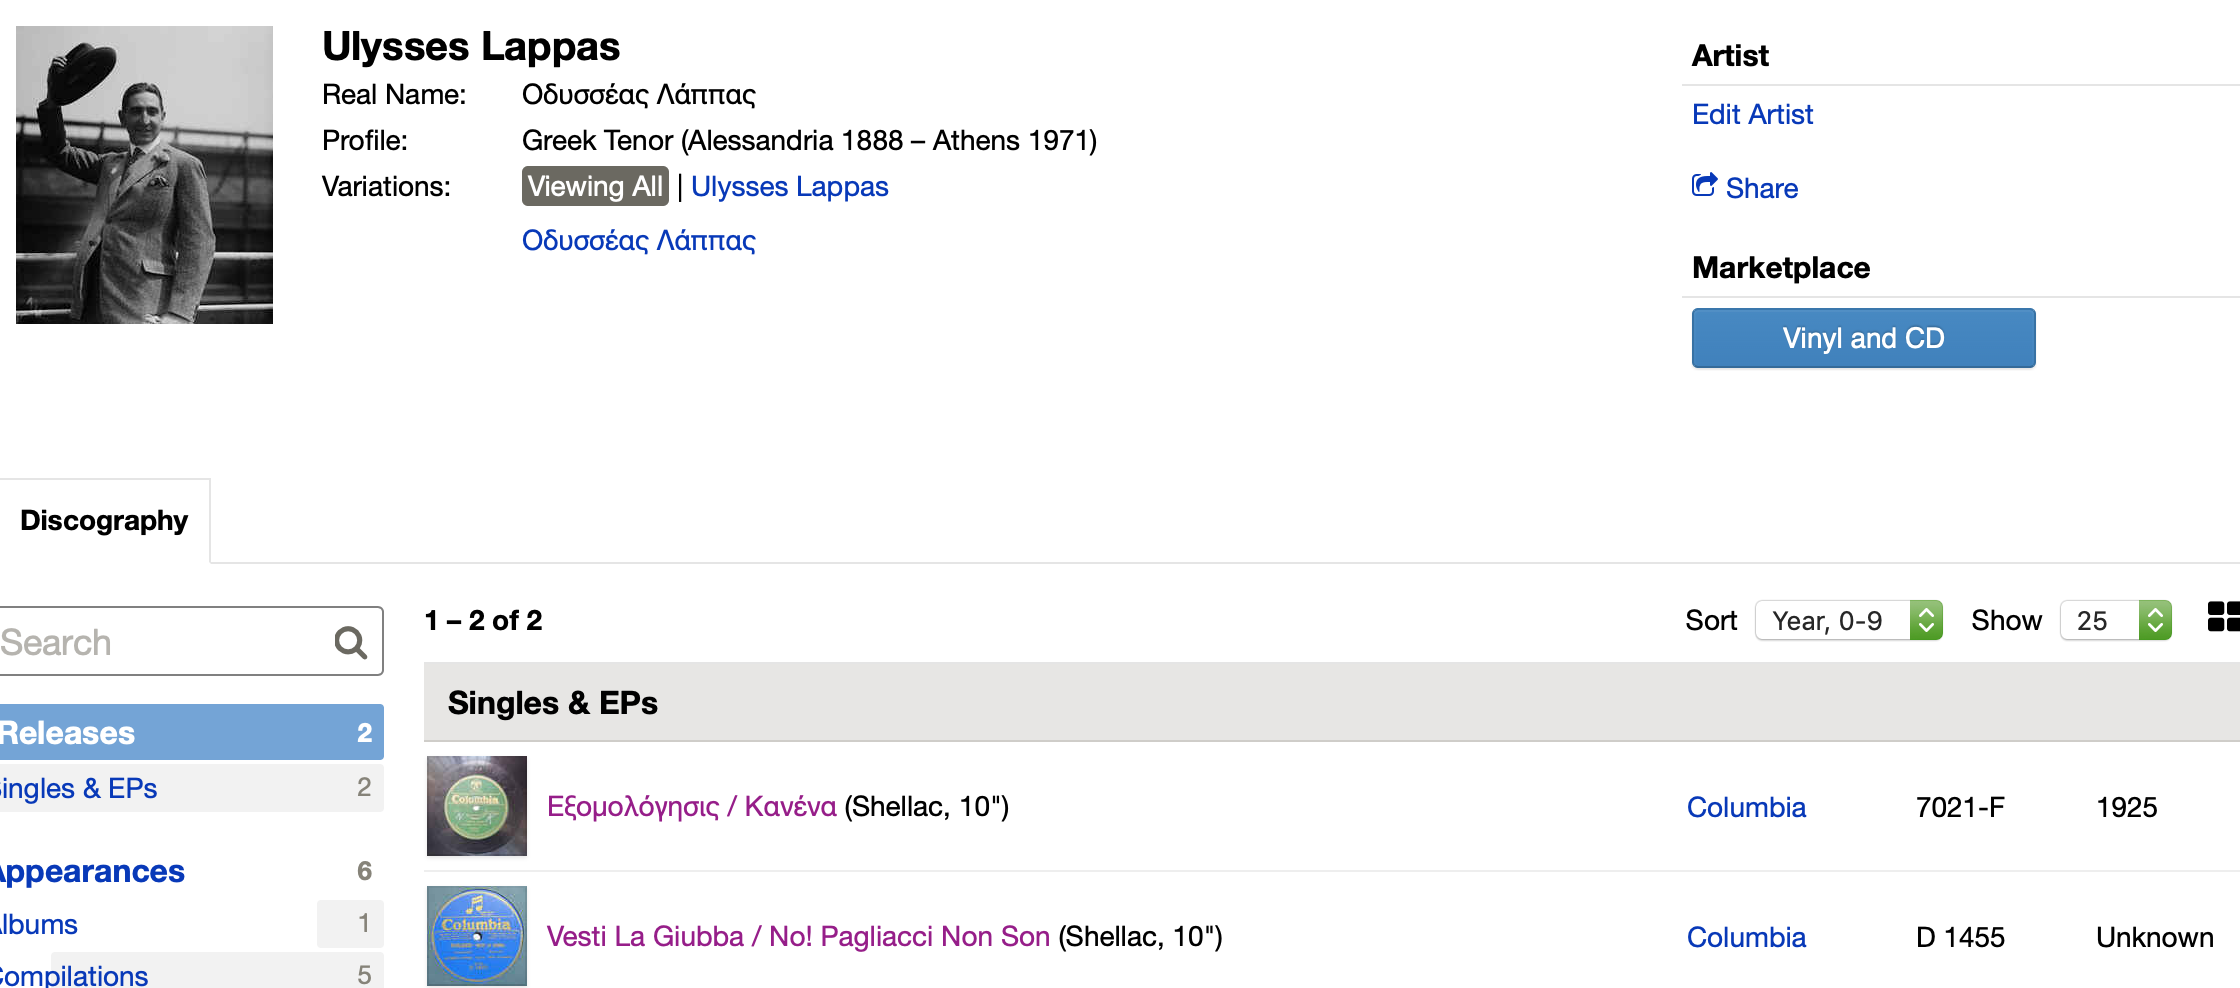Open the Εξομολόγησις record cover thumbnail
The width and height of the screenshot is (2240, 988).
476,806
